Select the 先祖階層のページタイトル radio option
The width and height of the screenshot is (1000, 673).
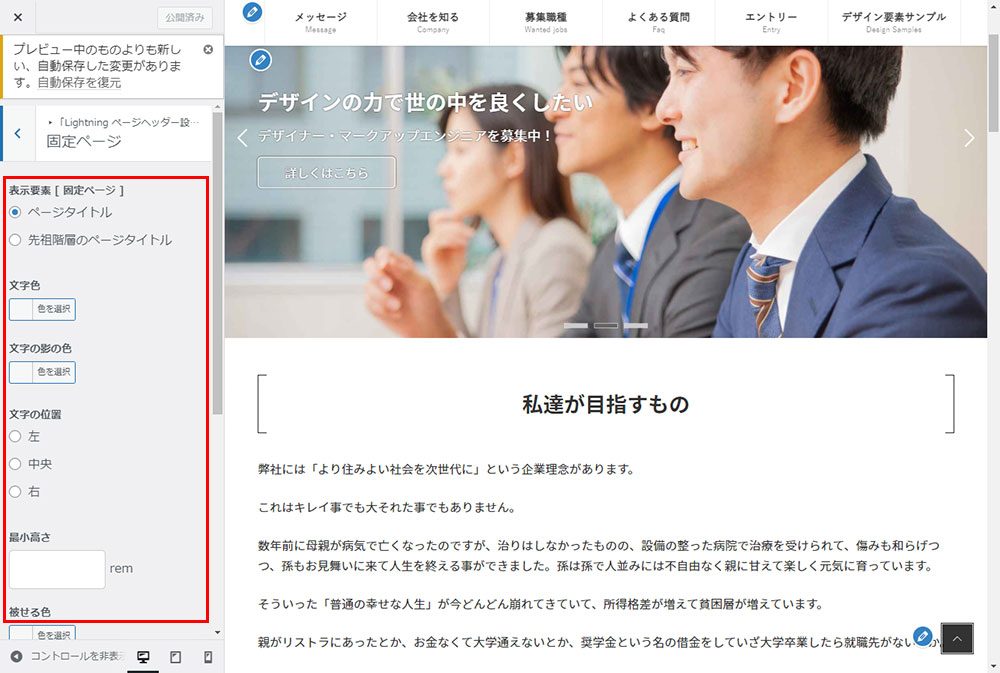point(15,240)
